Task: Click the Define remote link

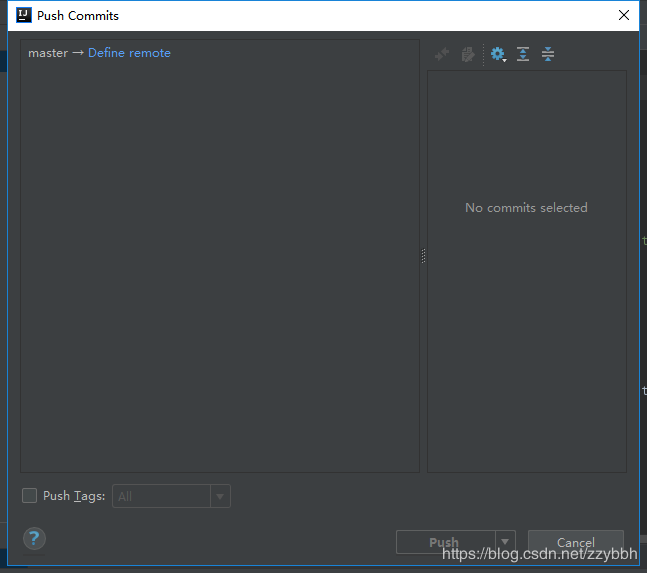Action: [x=129, y=53]
